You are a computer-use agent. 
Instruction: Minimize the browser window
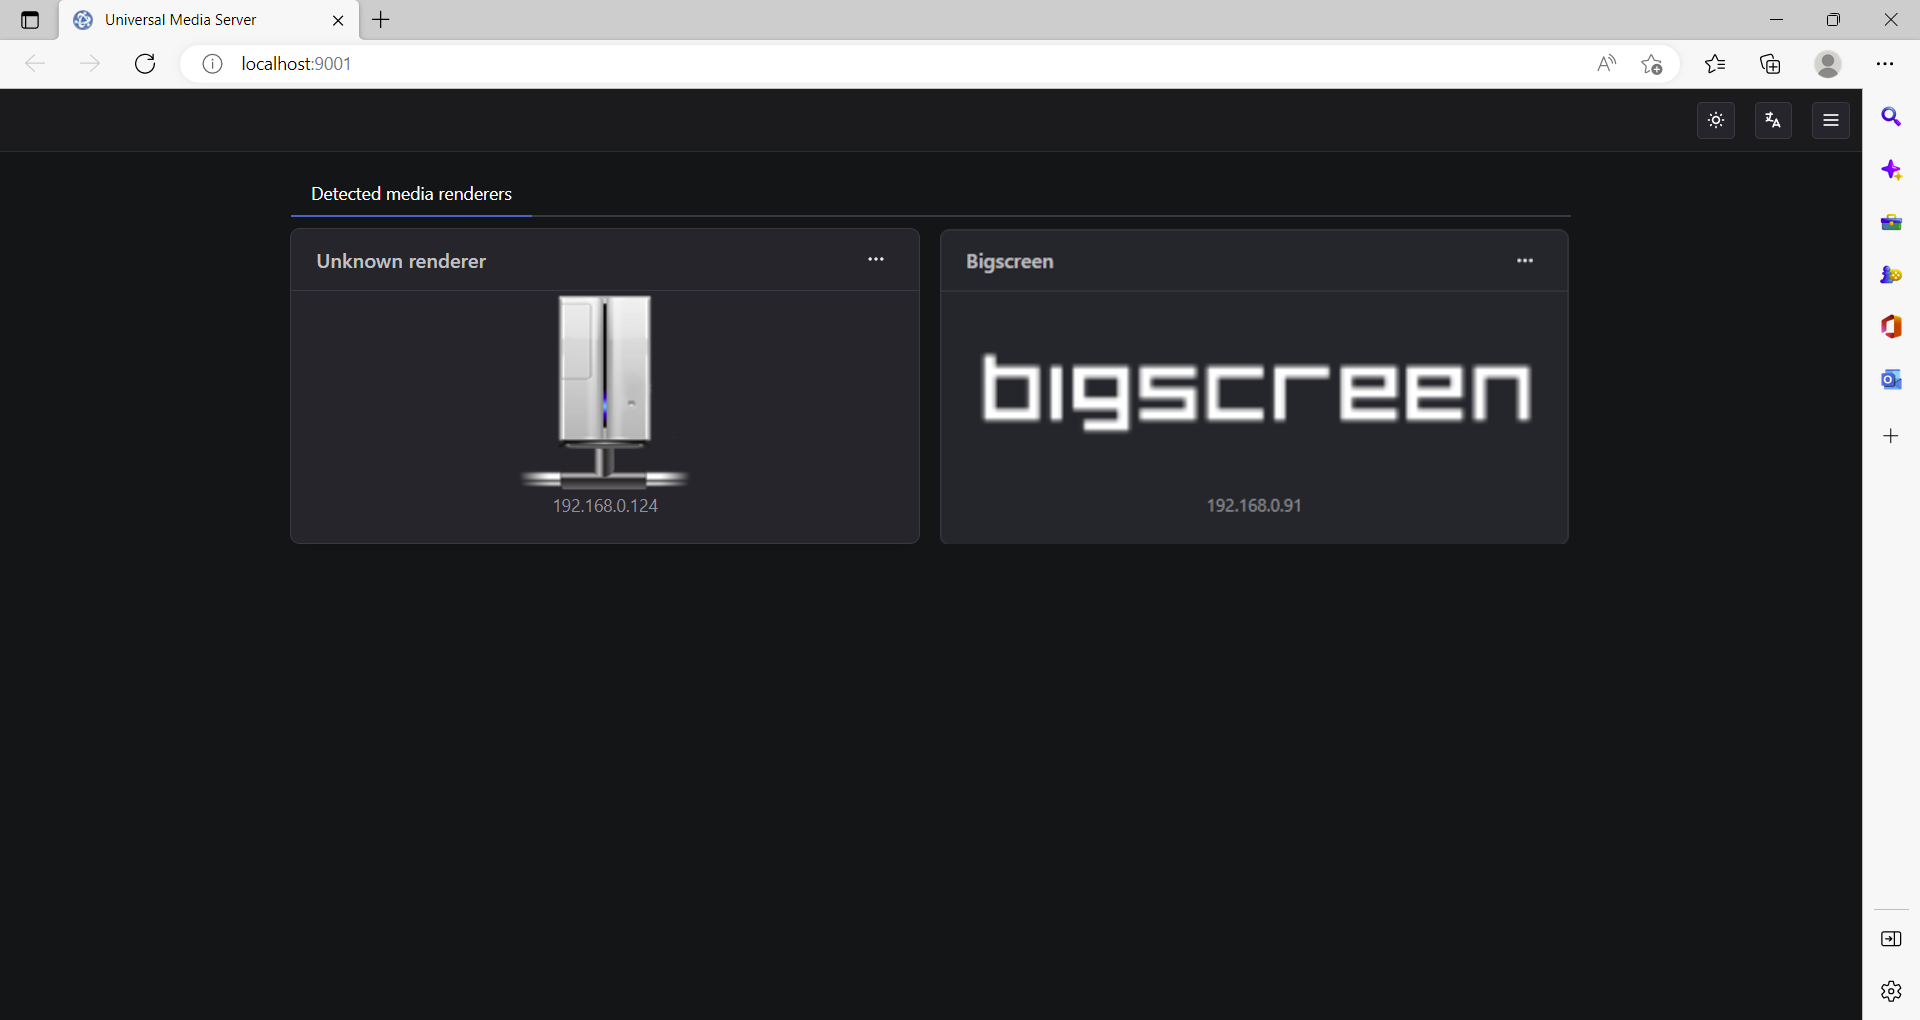tap(1776, 20)
